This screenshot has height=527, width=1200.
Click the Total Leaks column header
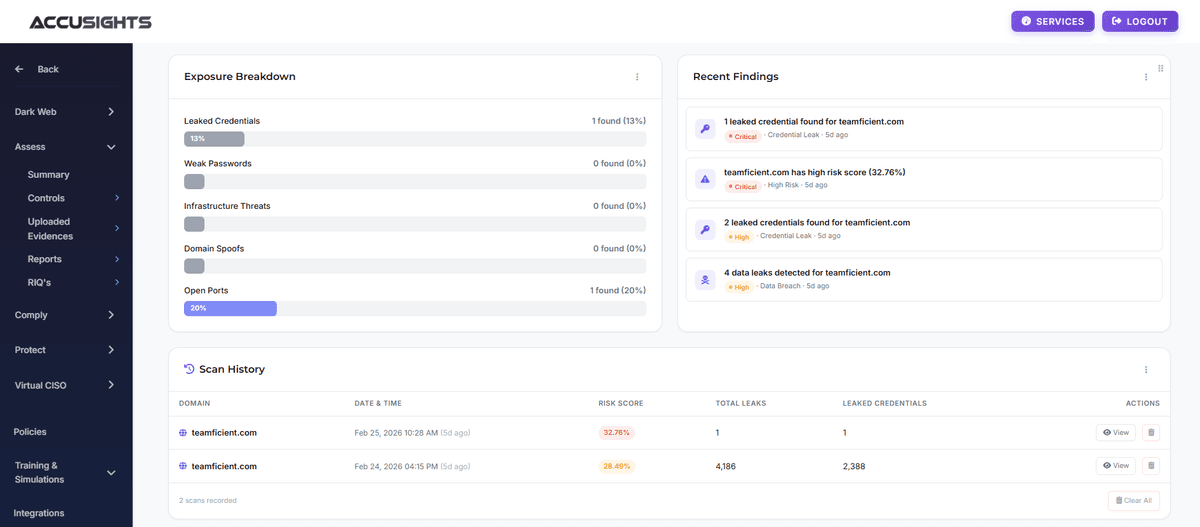coord(739,404)
